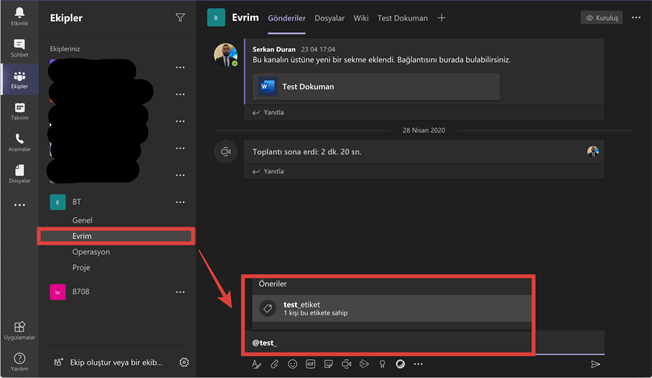
Task: Open the Uygulamalar apps store
Action: [x=20, y=331]
